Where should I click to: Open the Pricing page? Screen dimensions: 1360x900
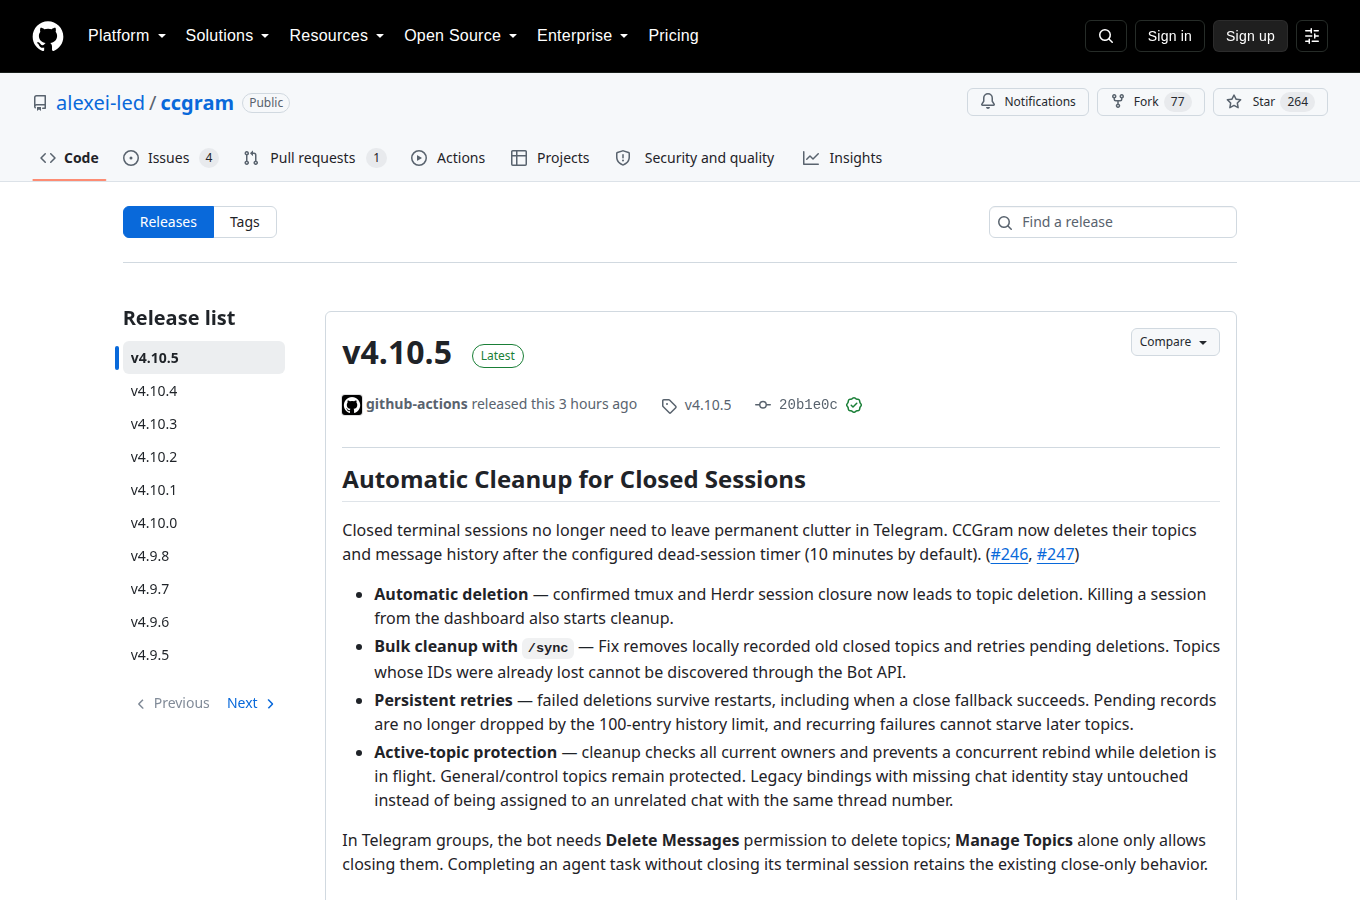point(673,36)
